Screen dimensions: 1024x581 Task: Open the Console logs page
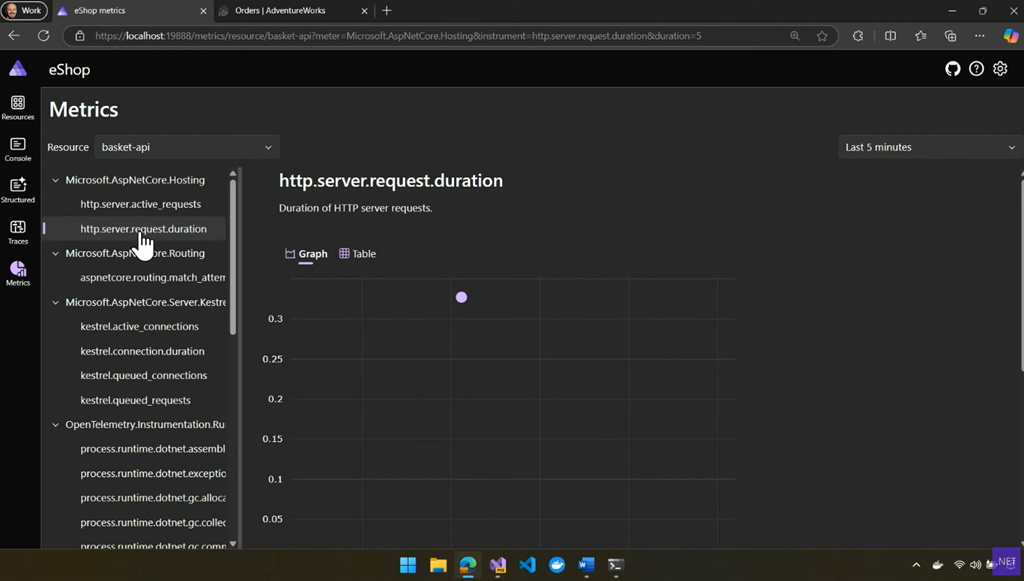18,149
